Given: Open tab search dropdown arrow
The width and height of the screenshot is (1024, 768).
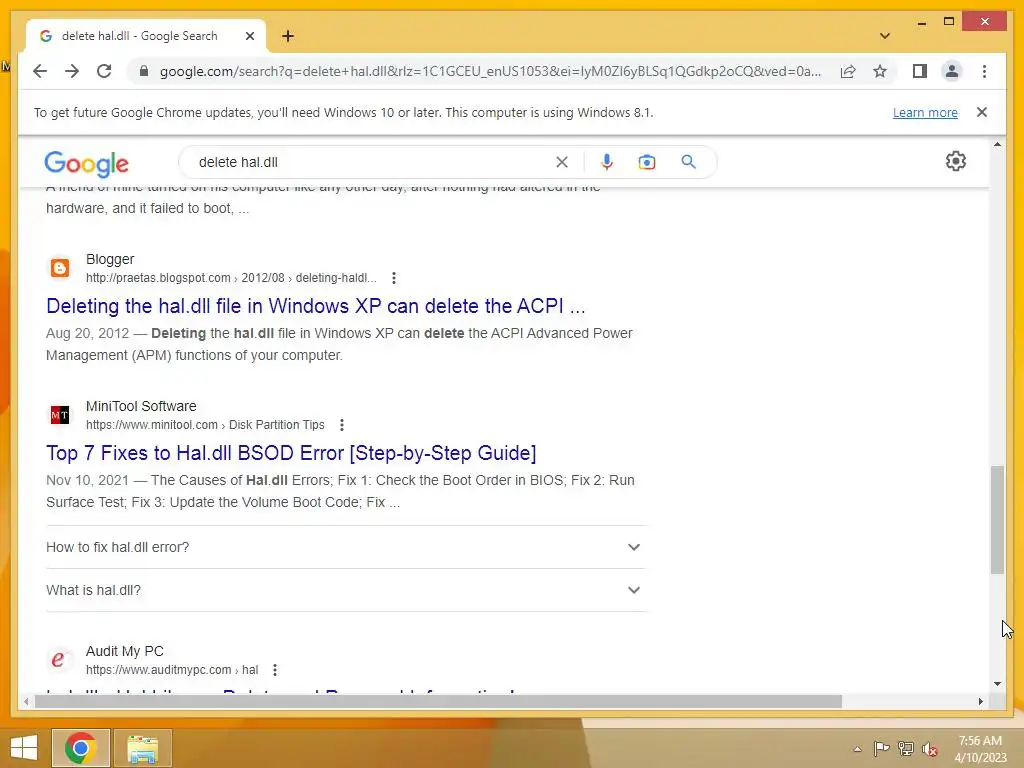Looking at the screenshot, I should (884, 36).
